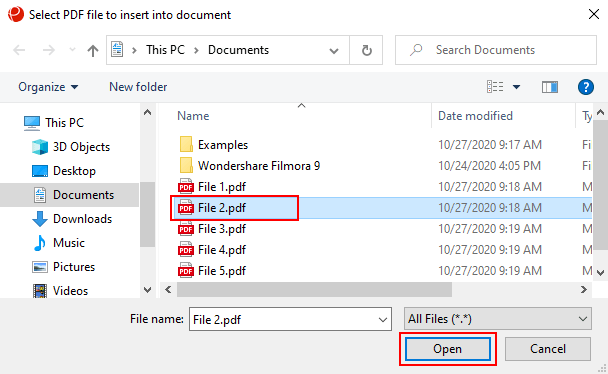608x374 pixels.
Task: Toggle the preview pane
Action: 550,87
